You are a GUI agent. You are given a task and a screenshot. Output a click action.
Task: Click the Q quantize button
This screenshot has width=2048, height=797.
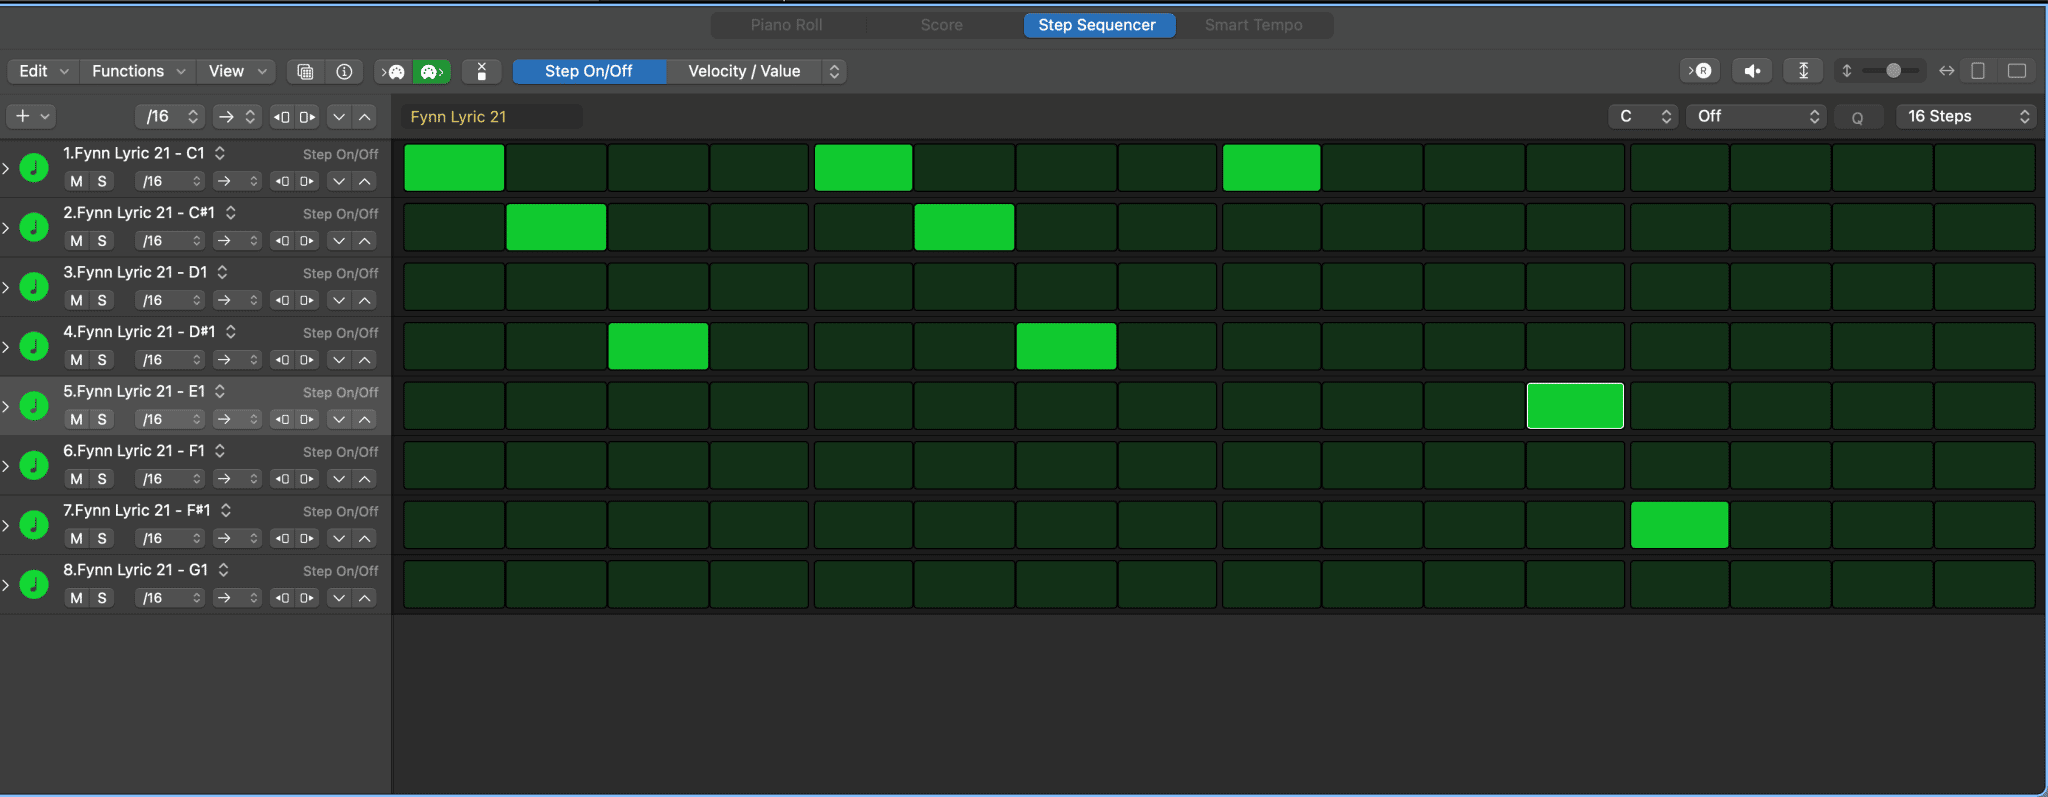pos(1858,117)
